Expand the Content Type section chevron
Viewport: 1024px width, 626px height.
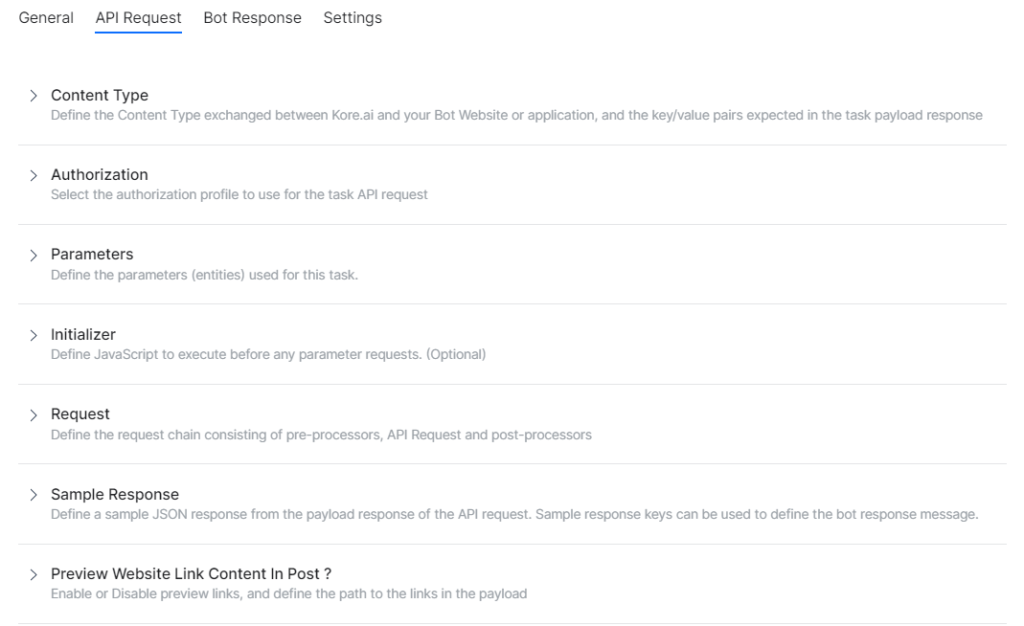tap(33, 95)
